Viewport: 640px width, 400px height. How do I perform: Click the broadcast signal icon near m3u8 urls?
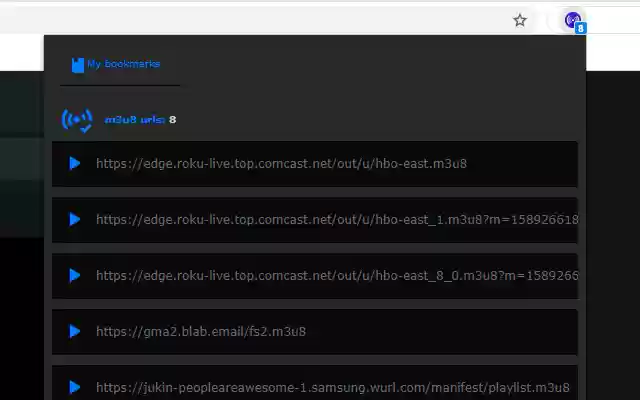(77, 120)
